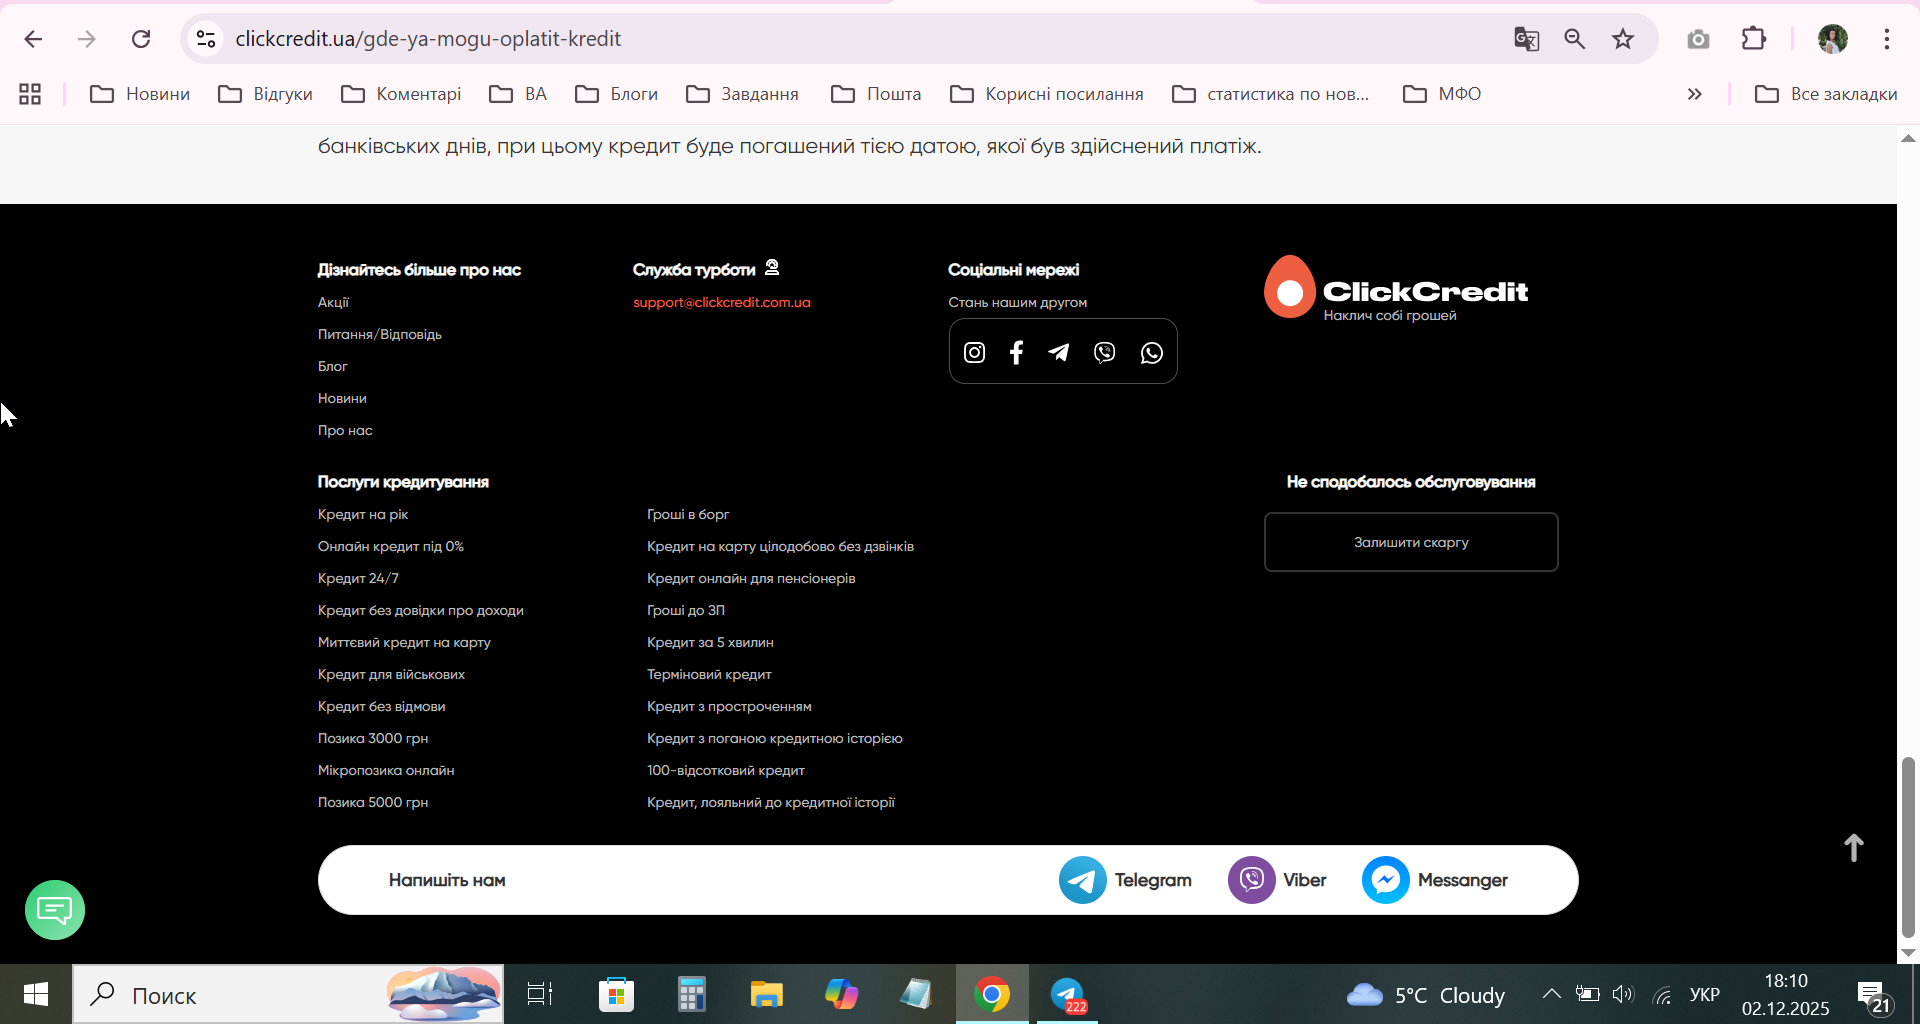Switch the УКР keyboard language
The height and width of the screenshot is (1024, 1920).
[1704, 994]
